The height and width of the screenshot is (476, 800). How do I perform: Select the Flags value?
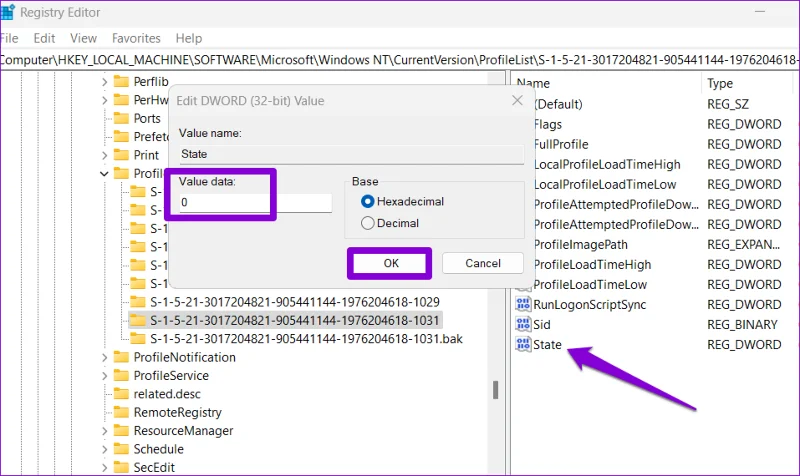pyautogui.click(x=548, y=124)
